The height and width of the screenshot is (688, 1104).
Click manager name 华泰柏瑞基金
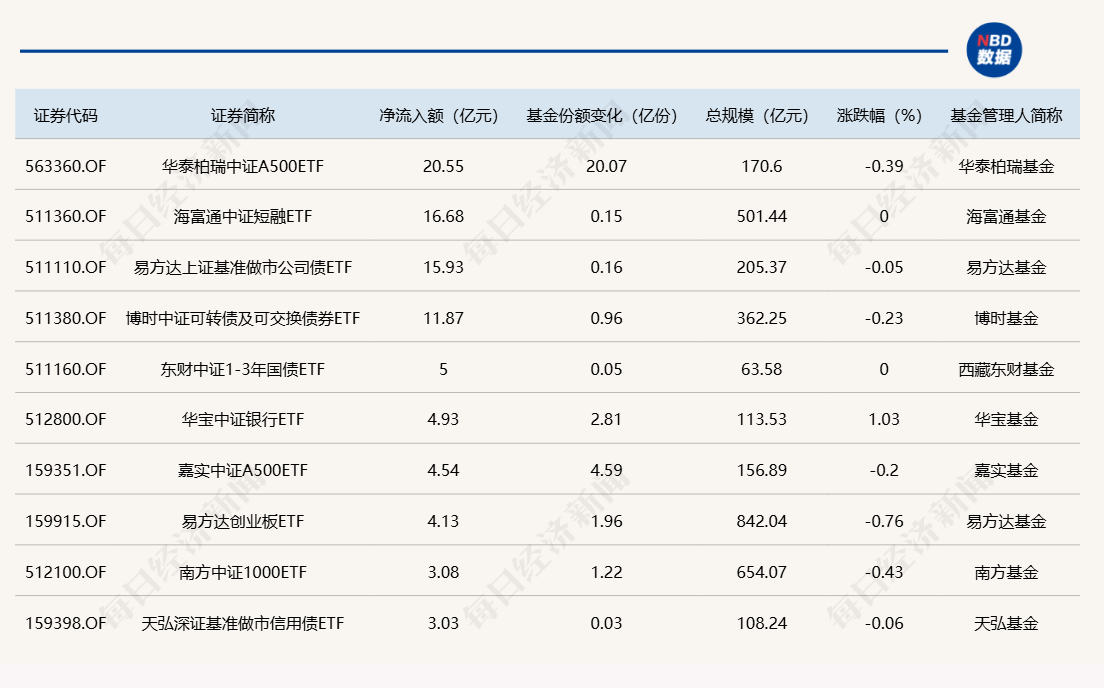pos(1006,166)
